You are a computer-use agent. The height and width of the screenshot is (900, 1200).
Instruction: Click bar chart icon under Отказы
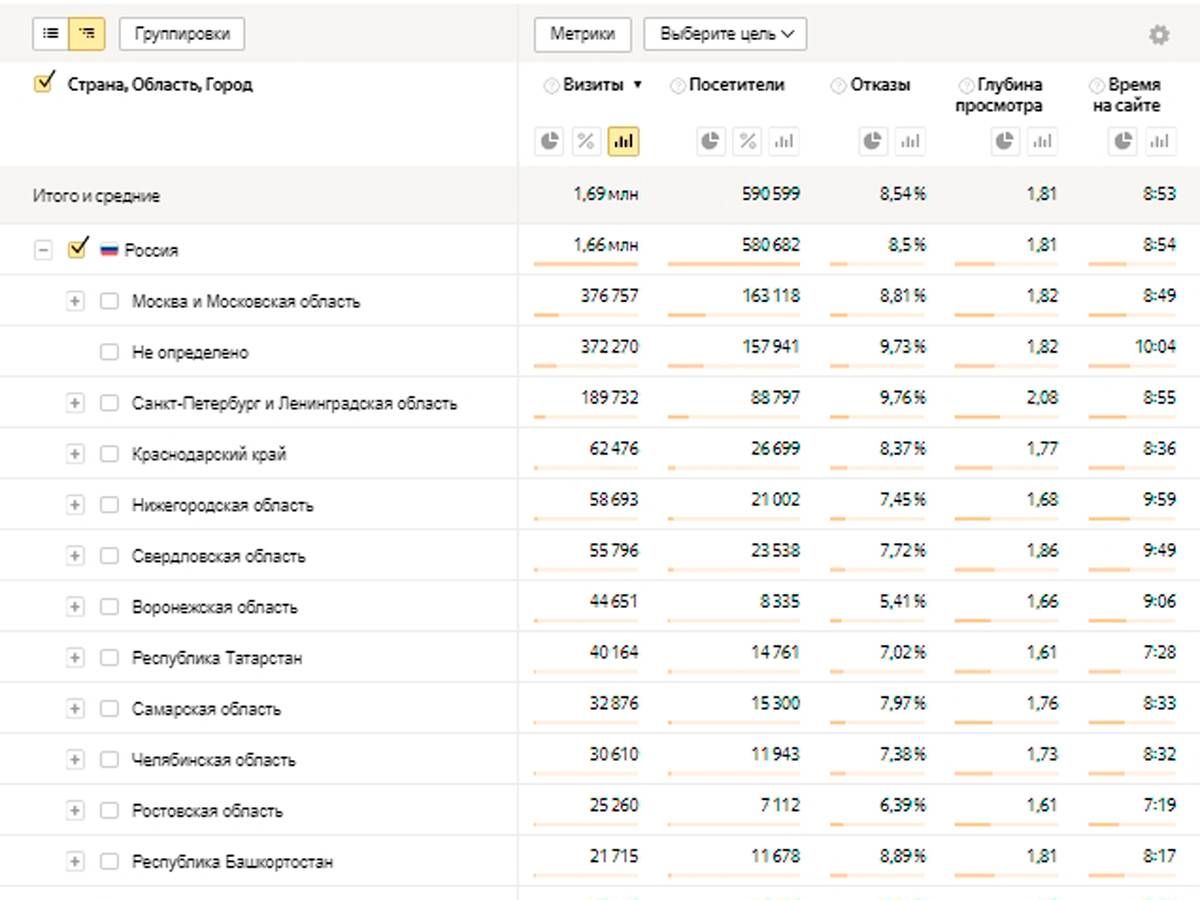tap(909, 142)
